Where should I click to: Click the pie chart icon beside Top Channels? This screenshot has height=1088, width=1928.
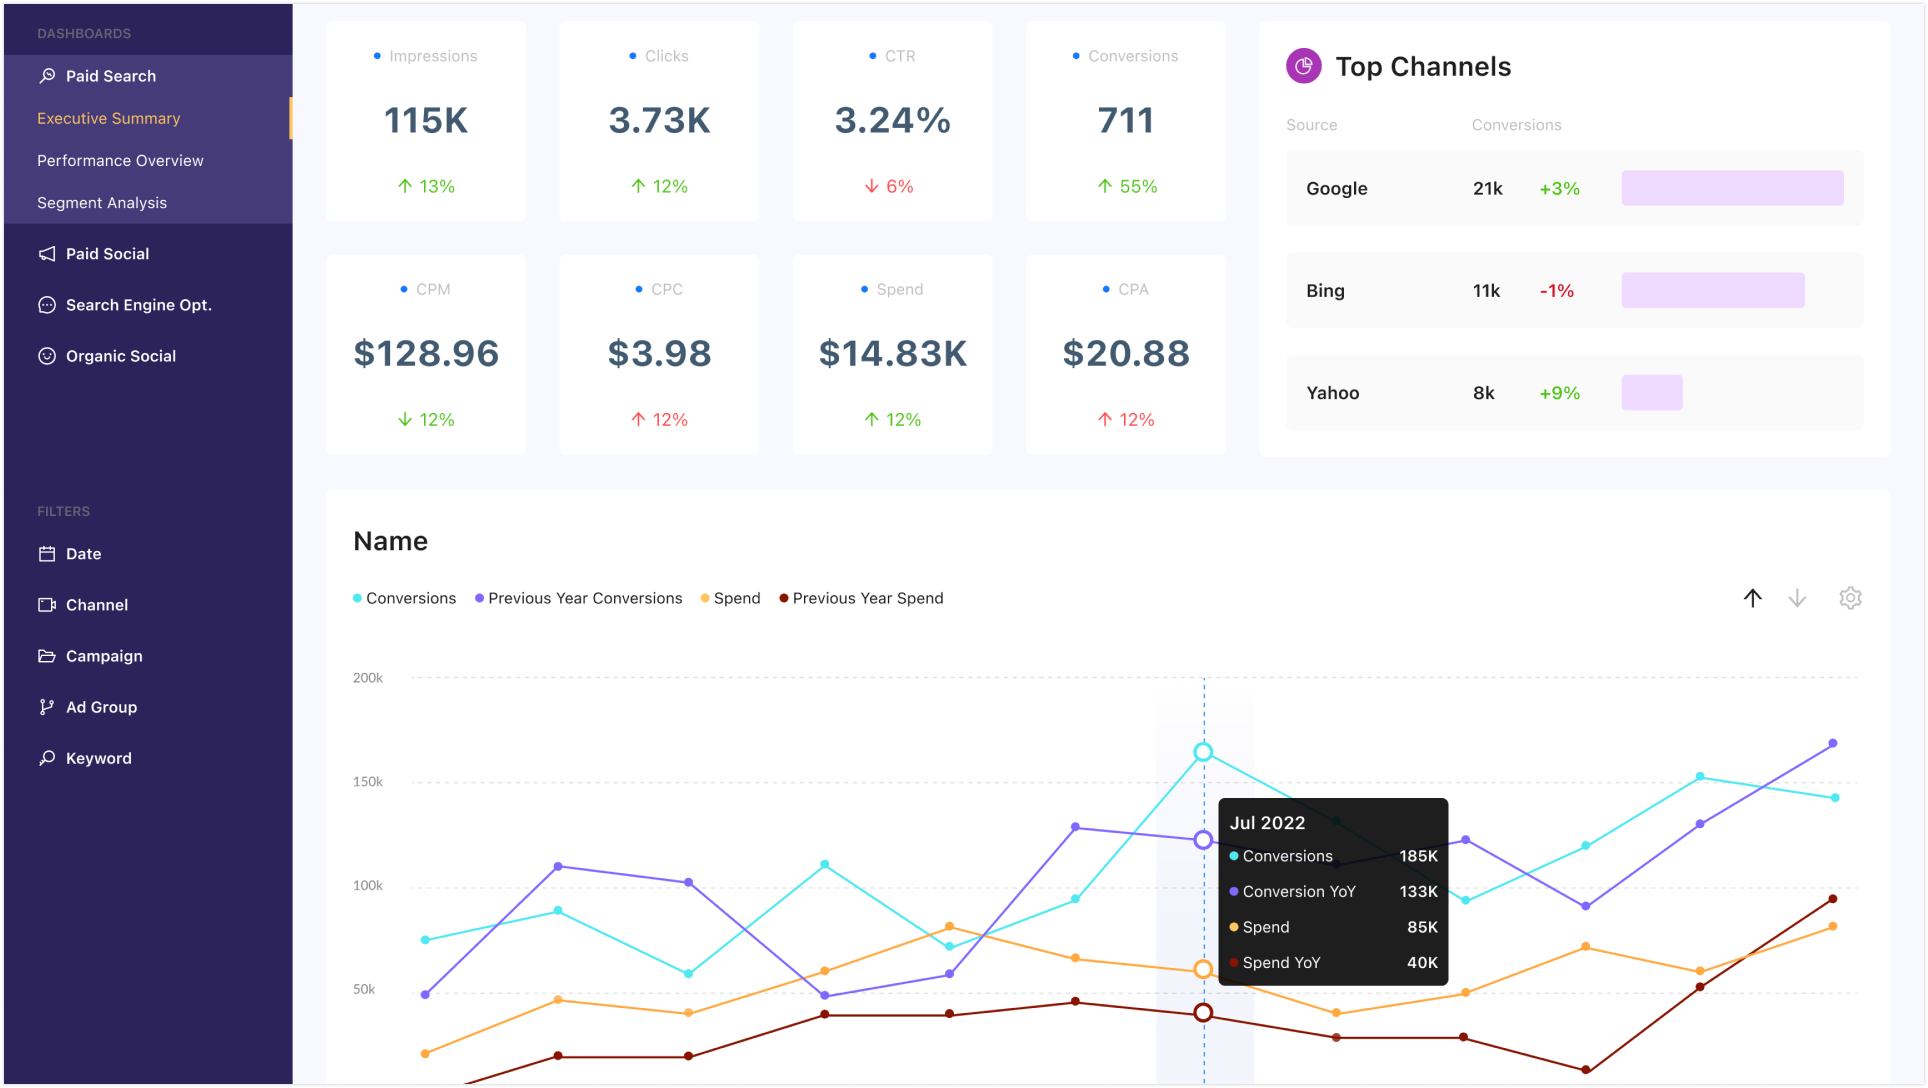(x=1303, y=66)
